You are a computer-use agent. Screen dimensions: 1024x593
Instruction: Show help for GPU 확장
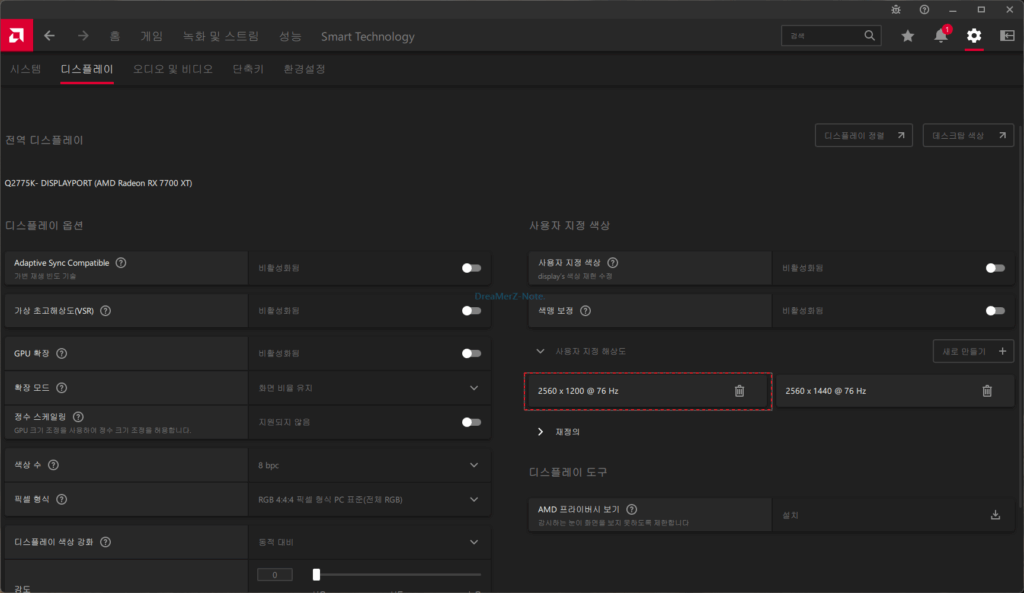(61, 353)
